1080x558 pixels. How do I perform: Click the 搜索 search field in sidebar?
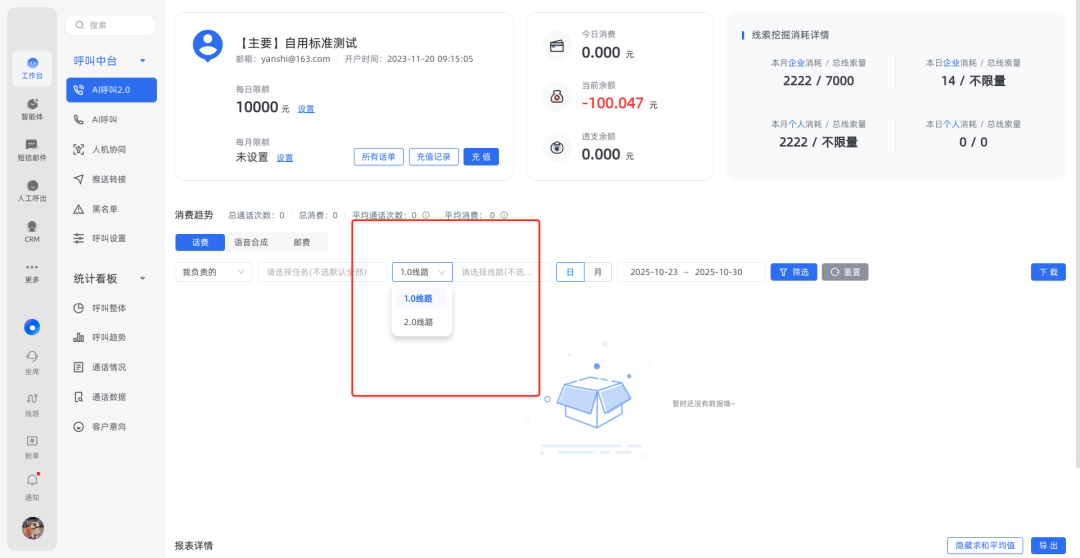112,25
